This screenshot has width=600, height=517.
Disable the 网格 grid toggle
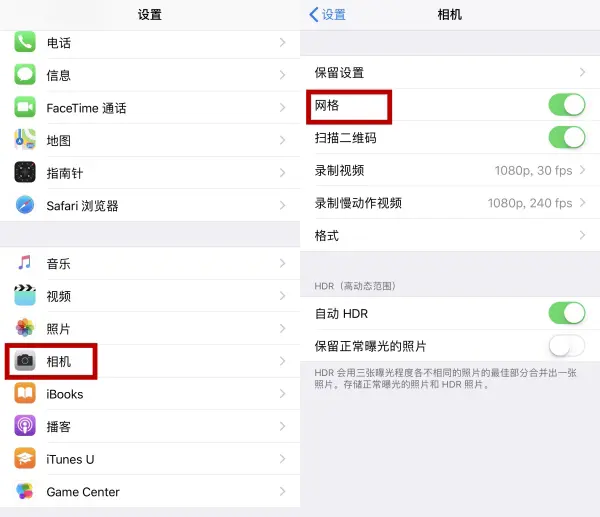click(x=567, y=104)
